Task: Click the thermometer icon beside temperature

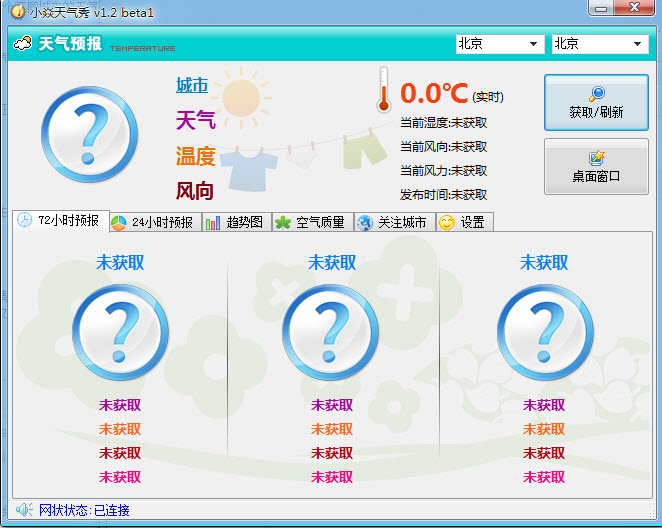Action: 383,89
